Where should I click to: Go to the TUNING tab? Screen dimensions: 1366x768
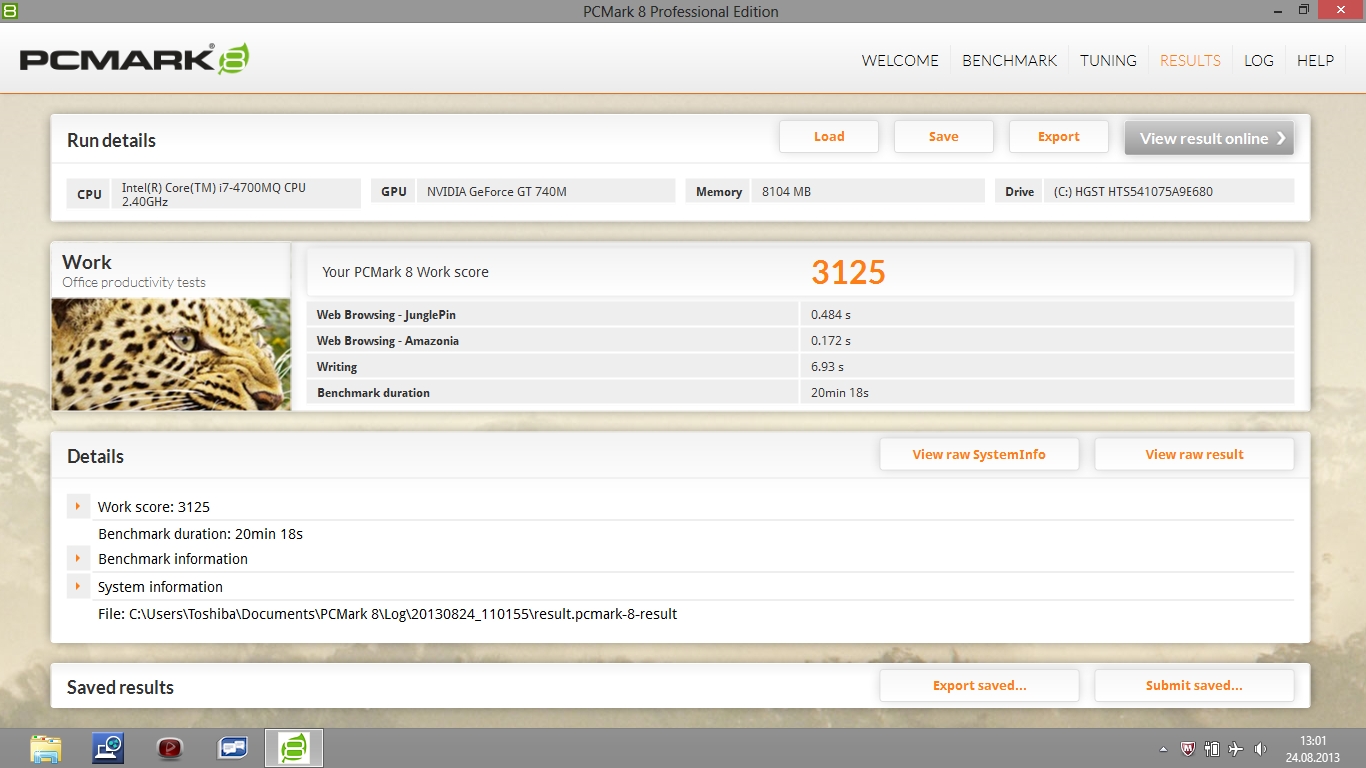(x=1108, y=60)
